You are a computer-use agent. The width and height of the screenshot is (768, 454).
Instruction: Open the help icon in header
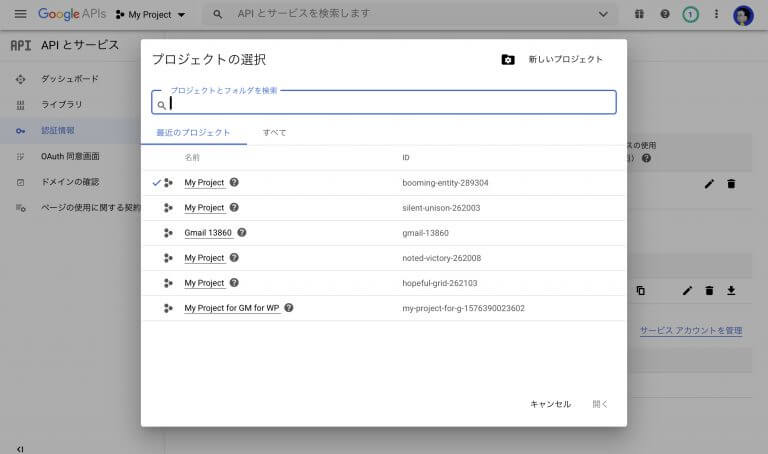[x=665, y=14]
